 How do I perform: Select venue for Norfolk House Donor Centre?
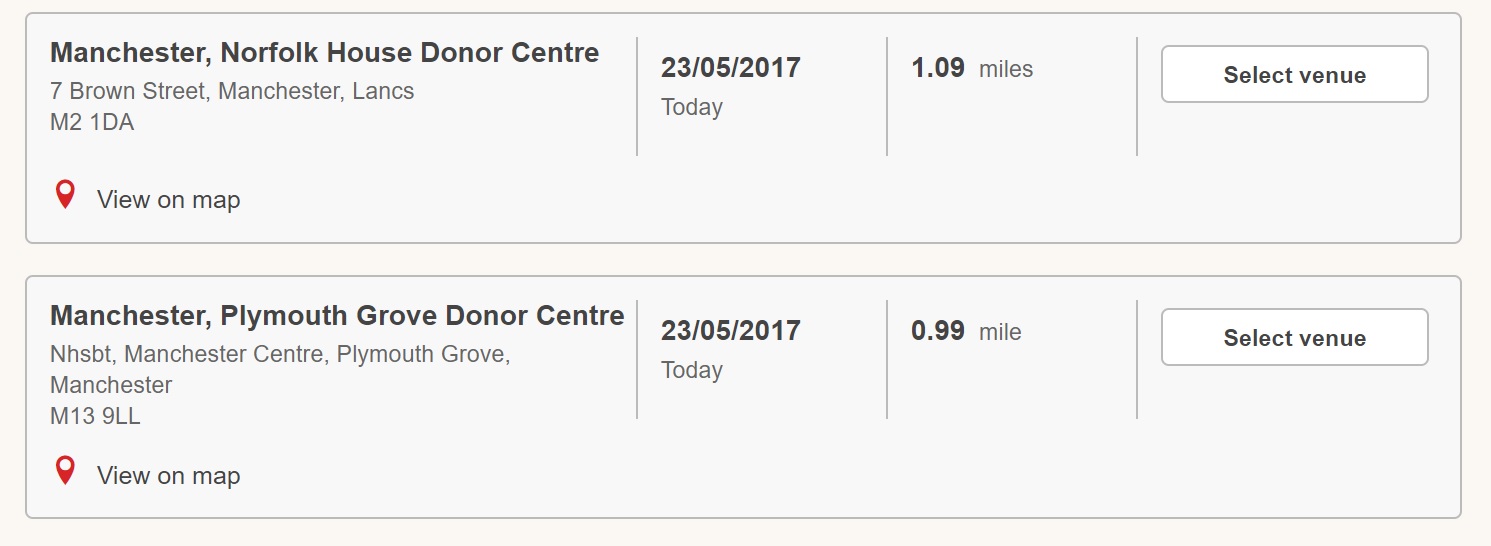click(1294, 74)
